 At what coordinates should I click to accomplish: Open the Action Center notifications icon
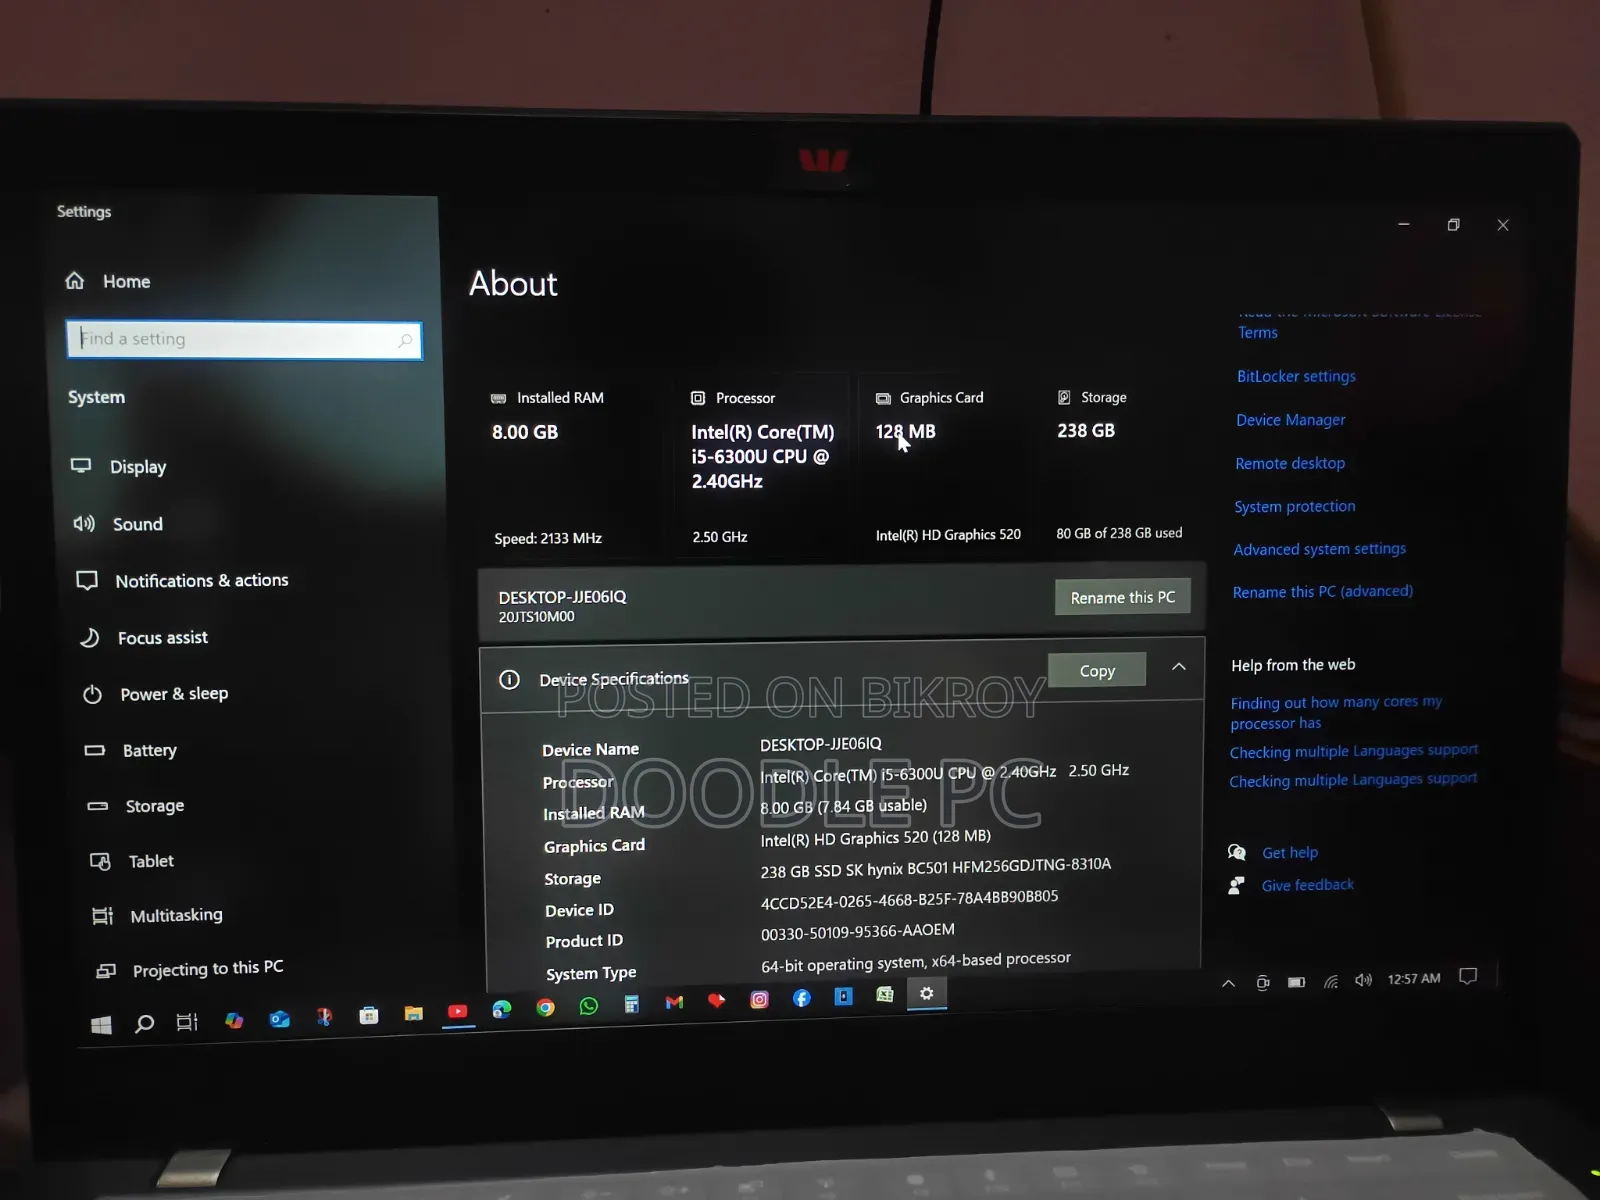pyautogui.click(x=1468, y=976)
